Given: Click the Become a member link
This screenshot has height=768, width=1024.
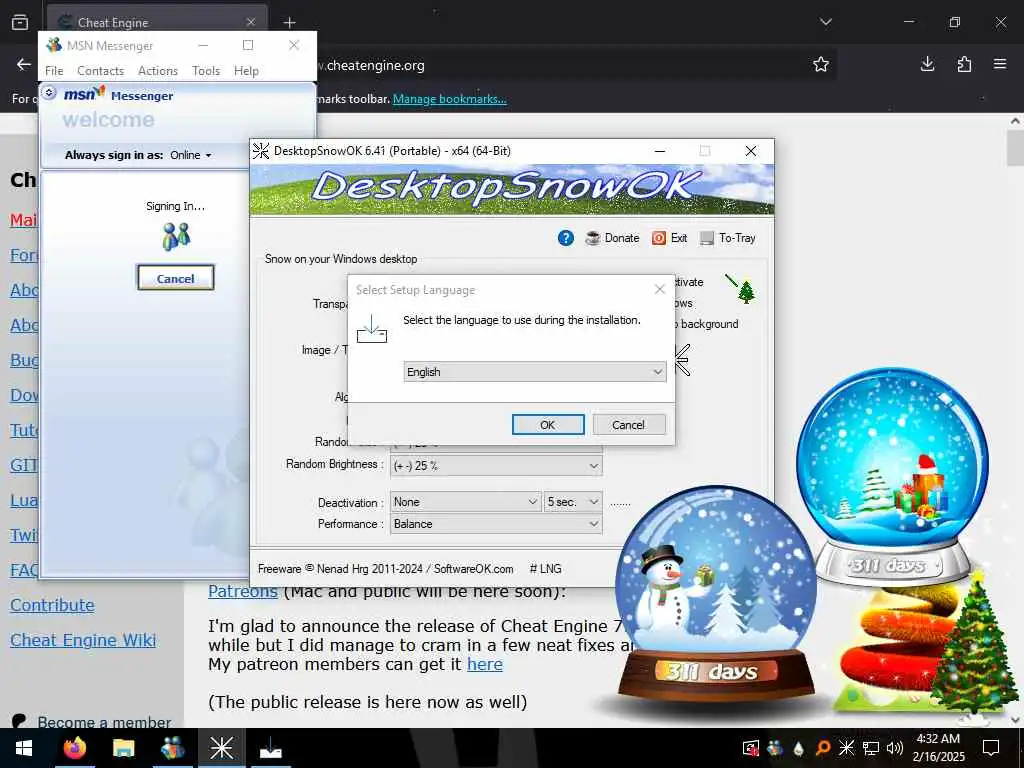Looking at the screenshot, I should click(104, 722).
